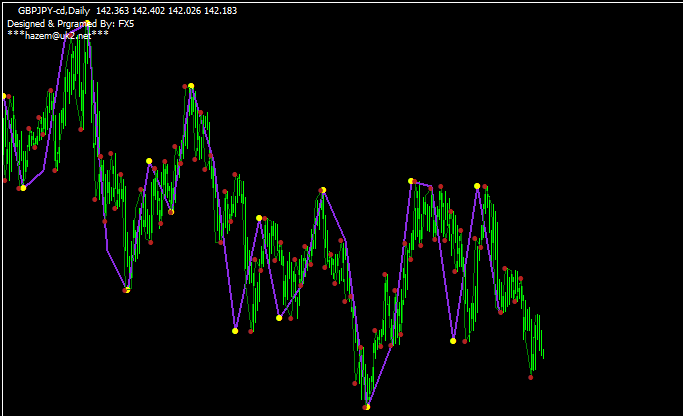Select the second-highest yellow peak marker
Screen dimensions: 683x416
pyautogui.click(x=189, y=86)
